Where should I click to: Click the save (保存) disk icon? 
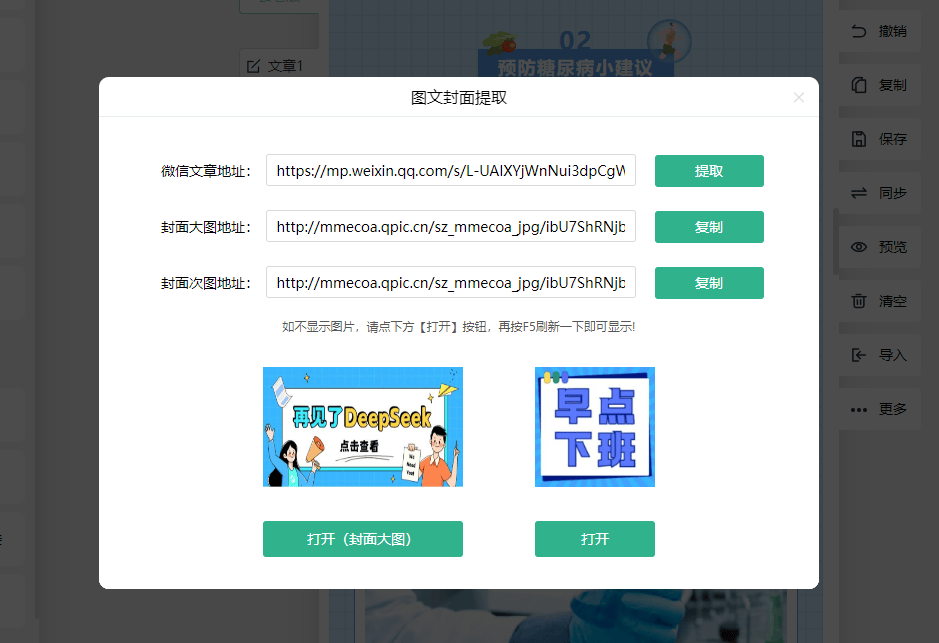click(858, 139)
